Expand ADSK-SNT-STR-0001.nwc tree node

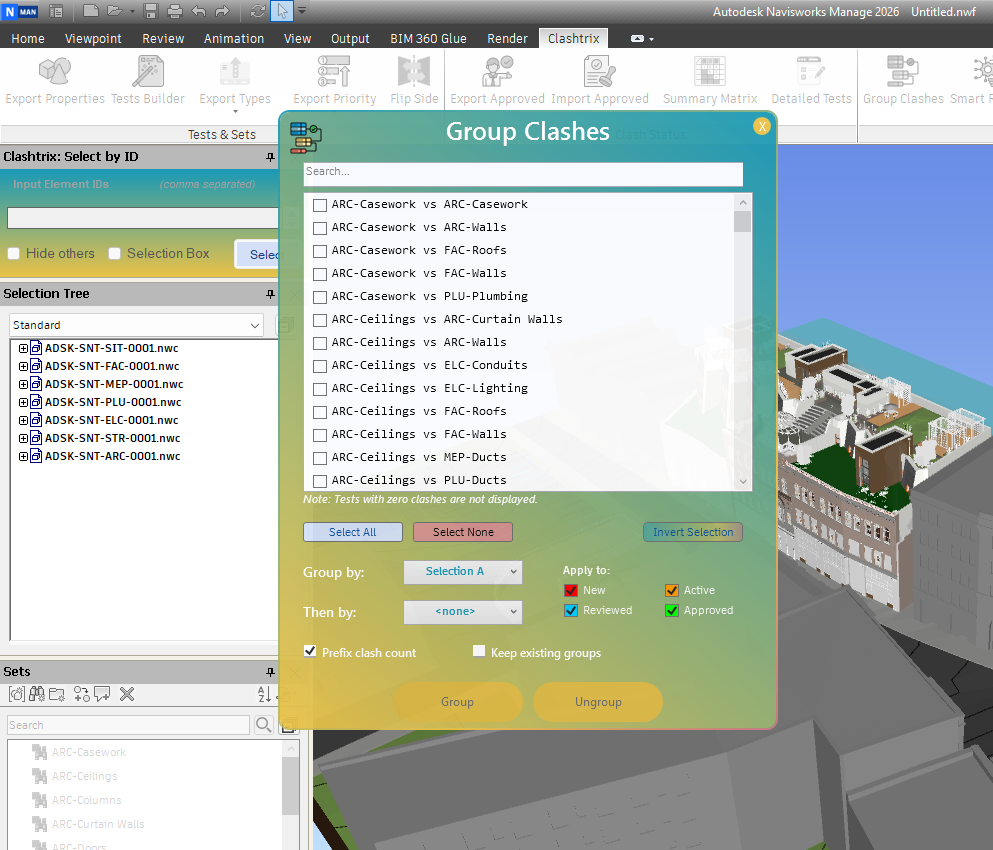[x=24, y=438]
